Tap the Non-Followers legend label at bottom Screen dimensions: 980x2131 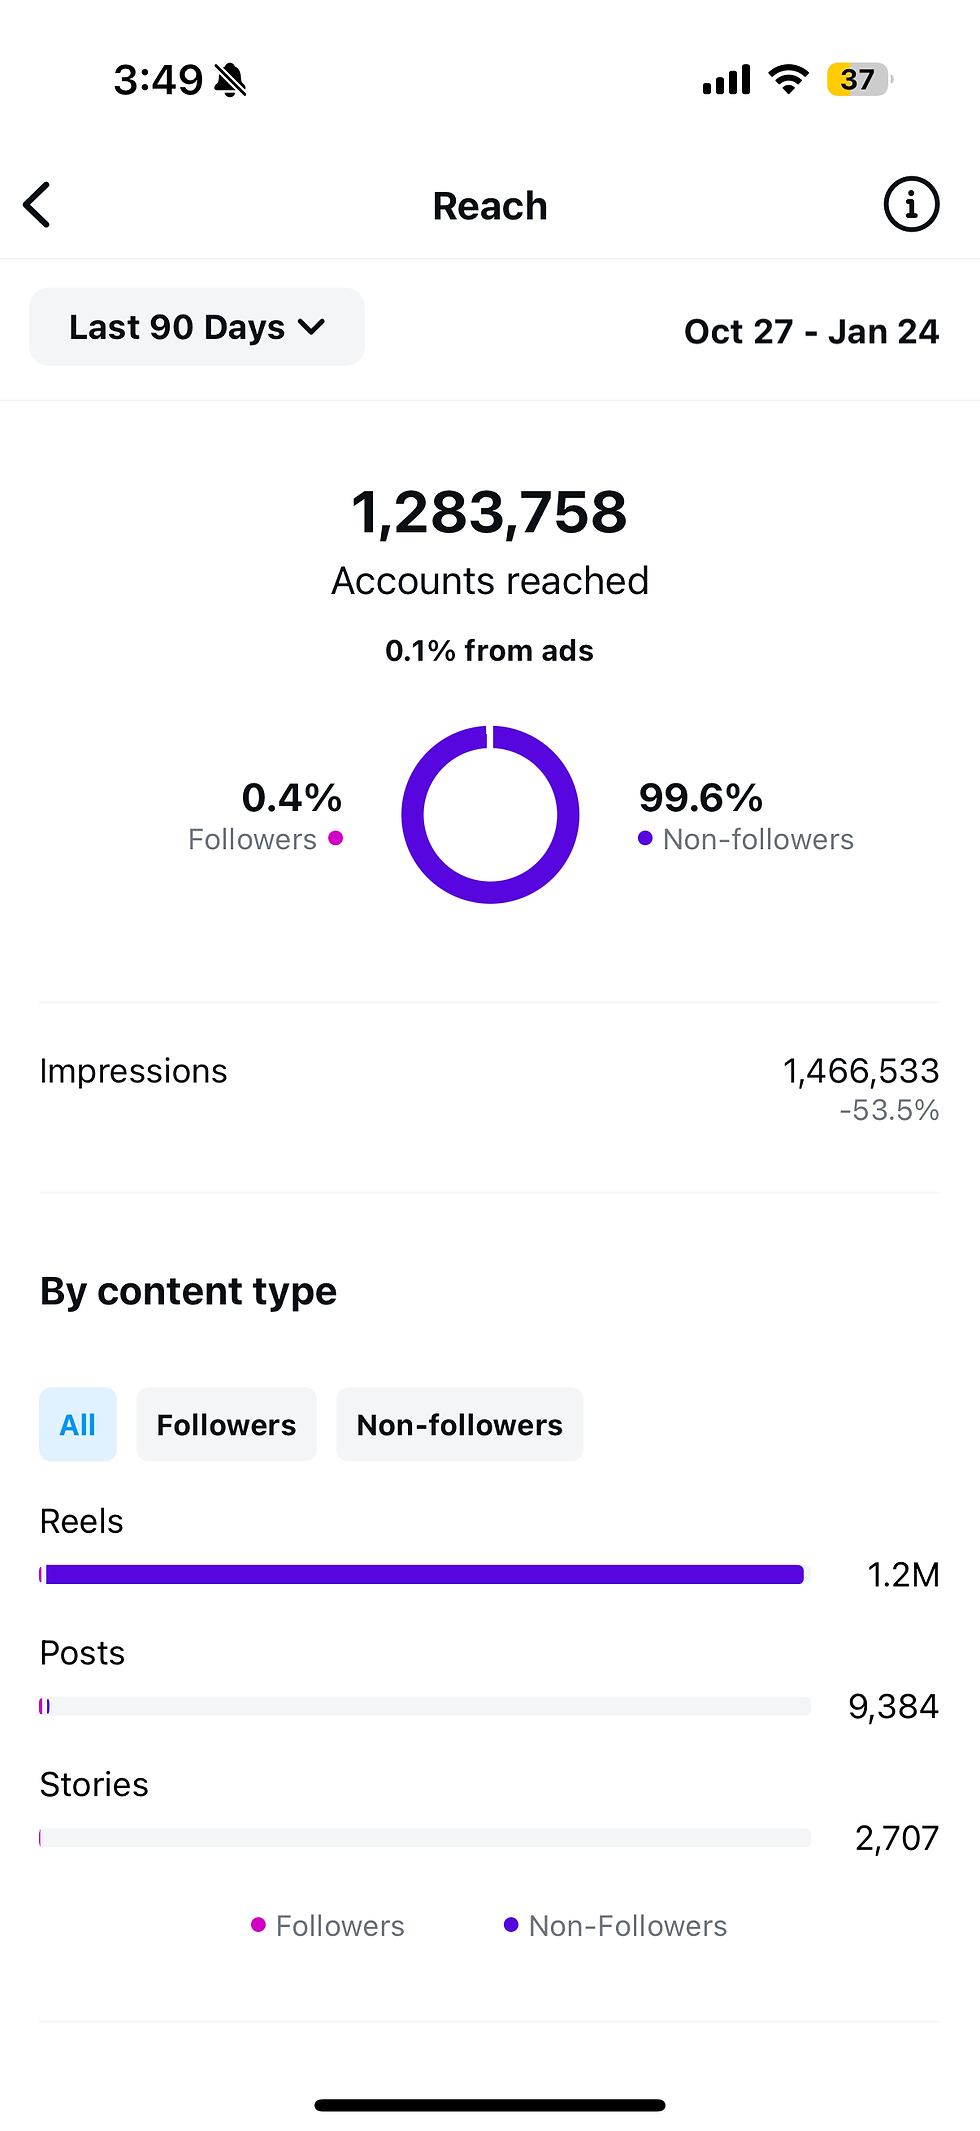[x=627, y=1926]
